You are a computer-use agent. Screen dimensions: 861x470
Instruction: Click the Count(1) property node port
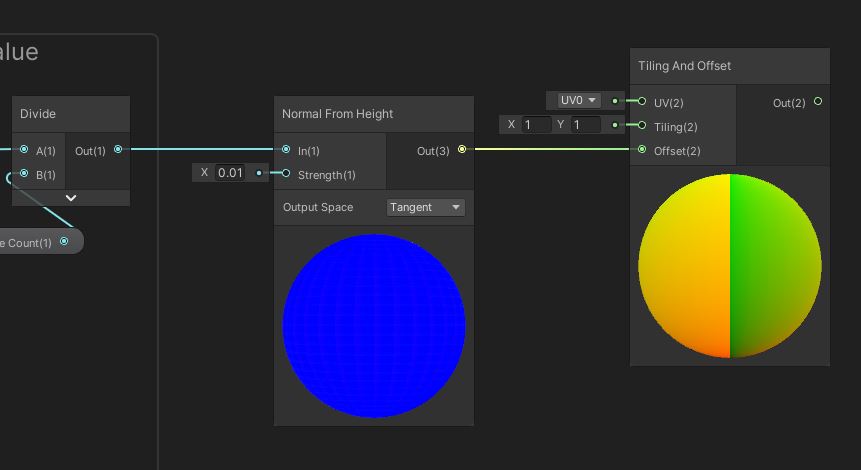click(x=65, y=241)
